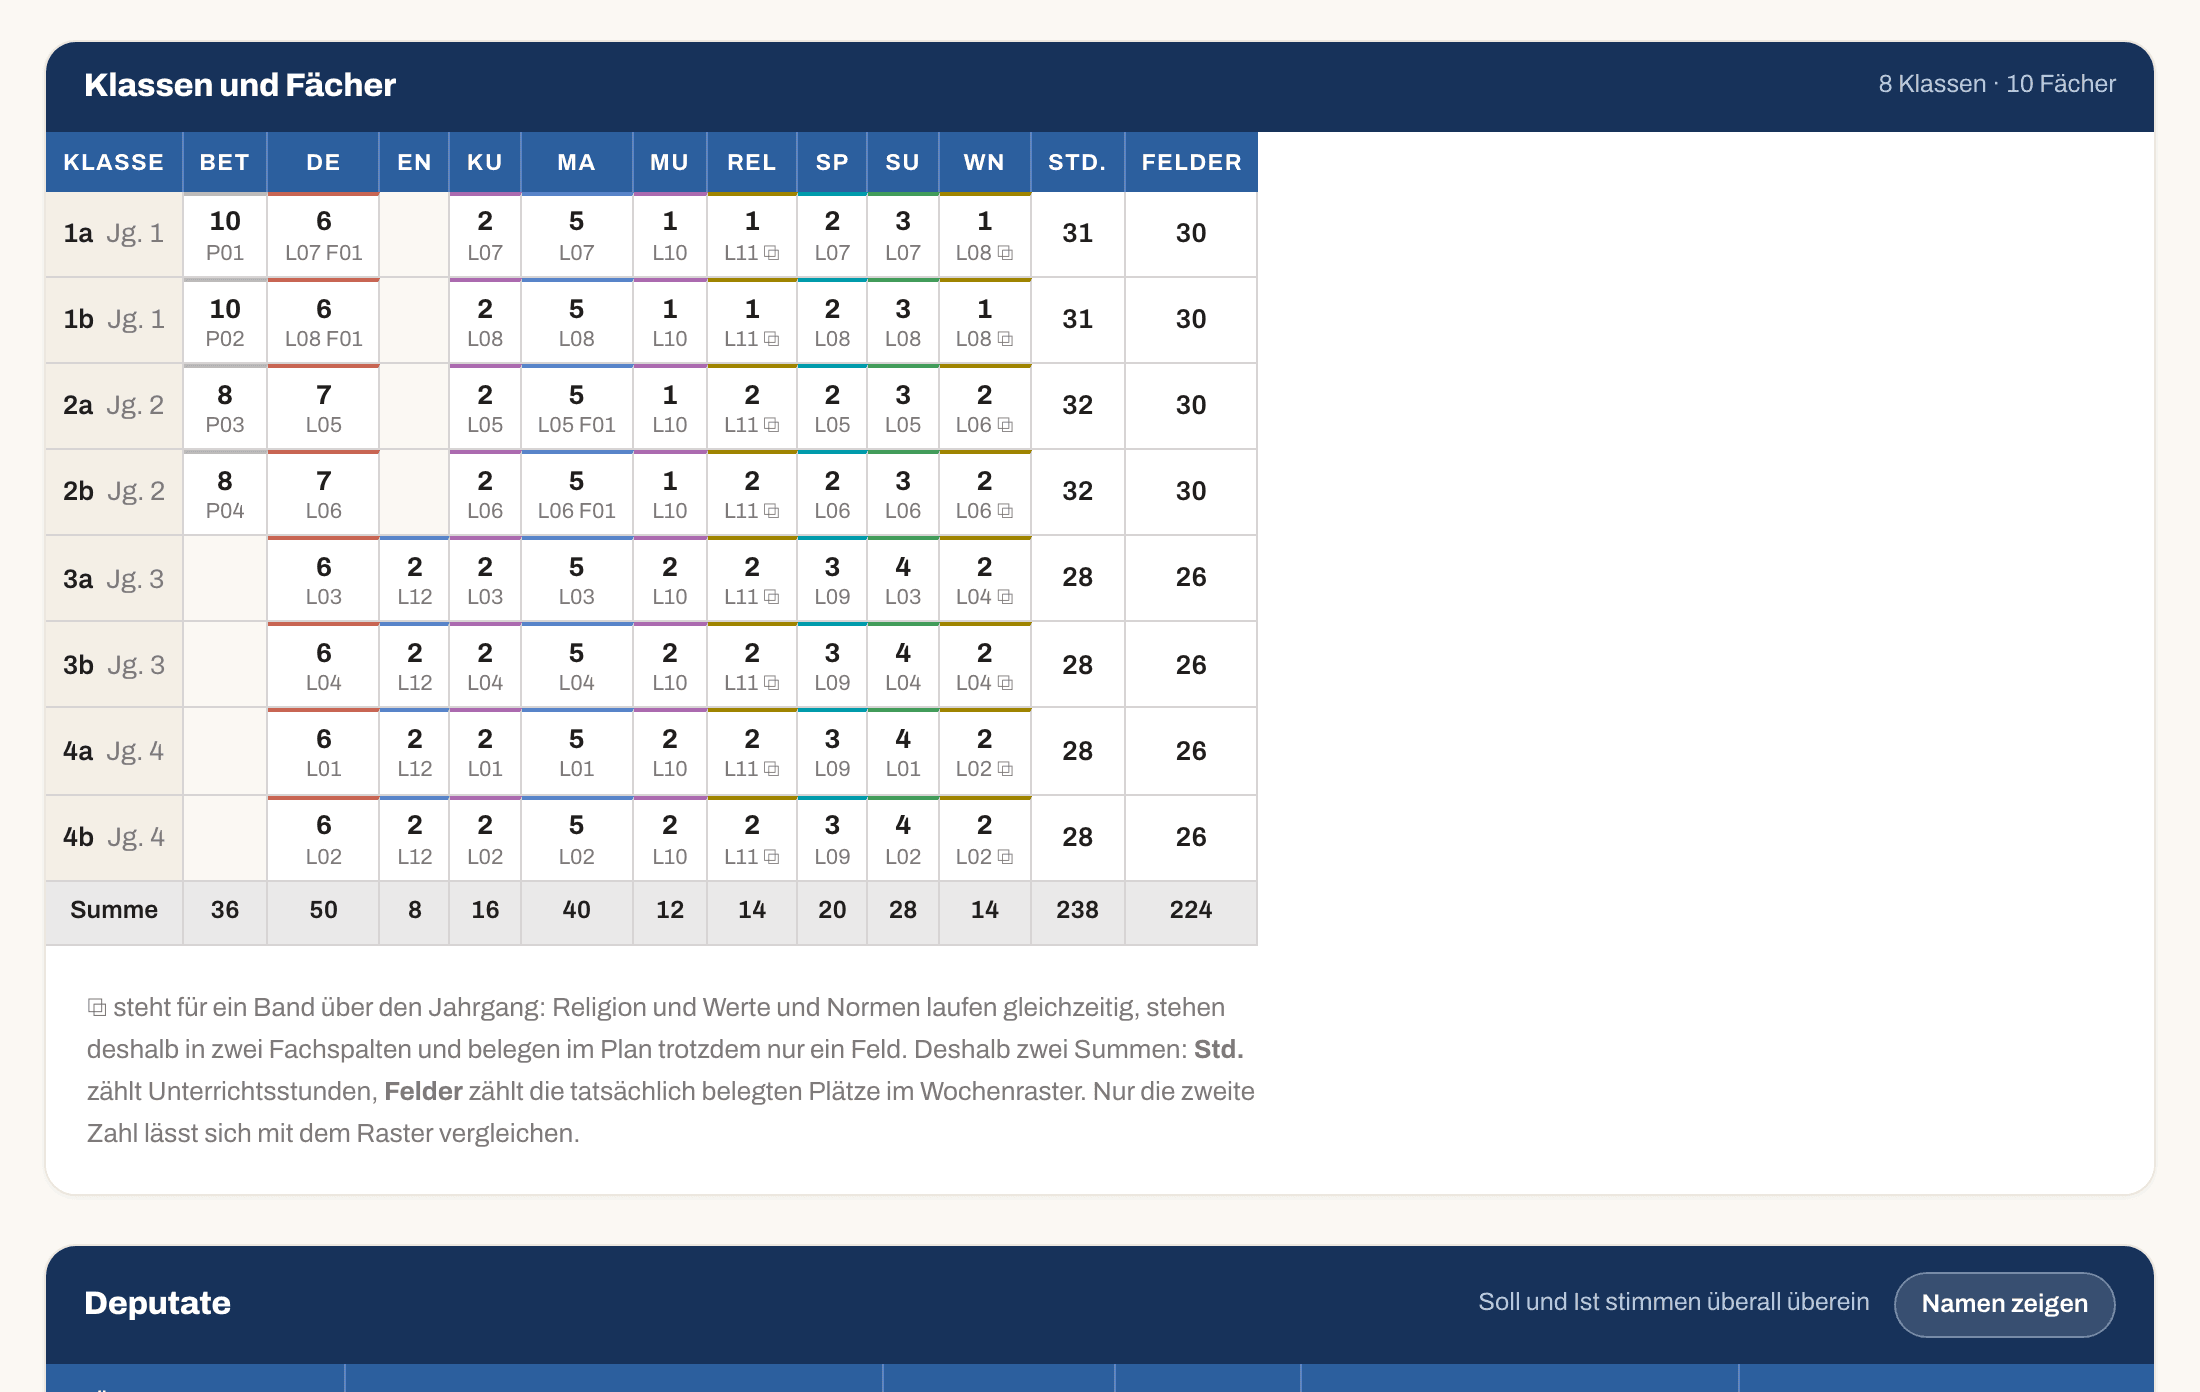Click 2a MA cell L05 F01
Screen dimensions: 2200x1392
coord(576,406)
